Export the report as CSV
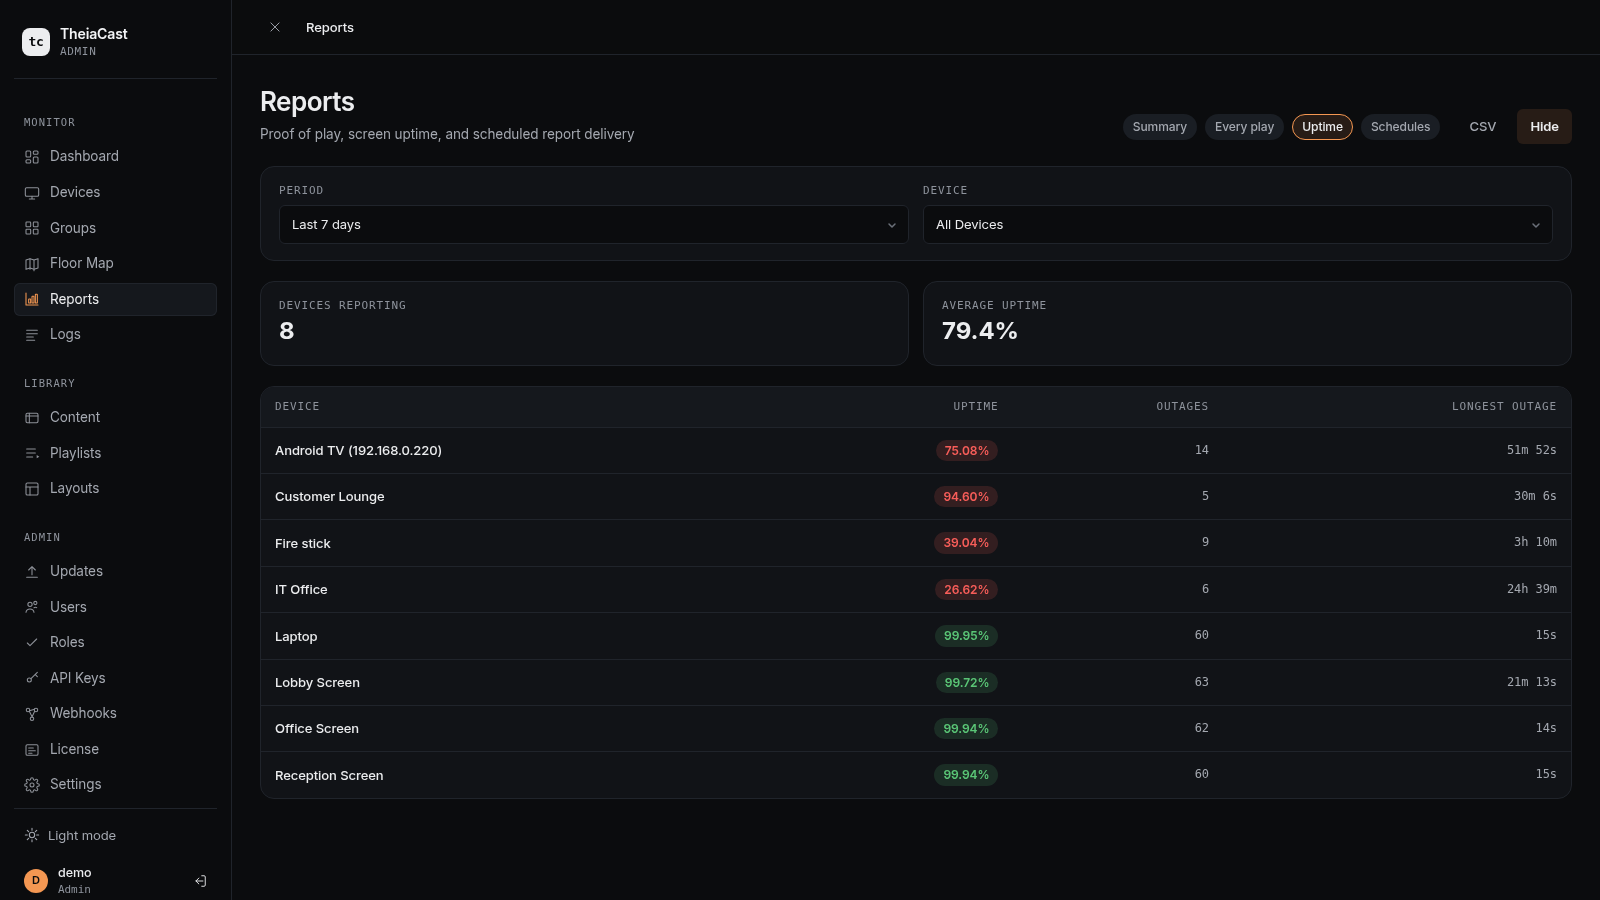1600x900 pixels. (x=1482, y=127)
